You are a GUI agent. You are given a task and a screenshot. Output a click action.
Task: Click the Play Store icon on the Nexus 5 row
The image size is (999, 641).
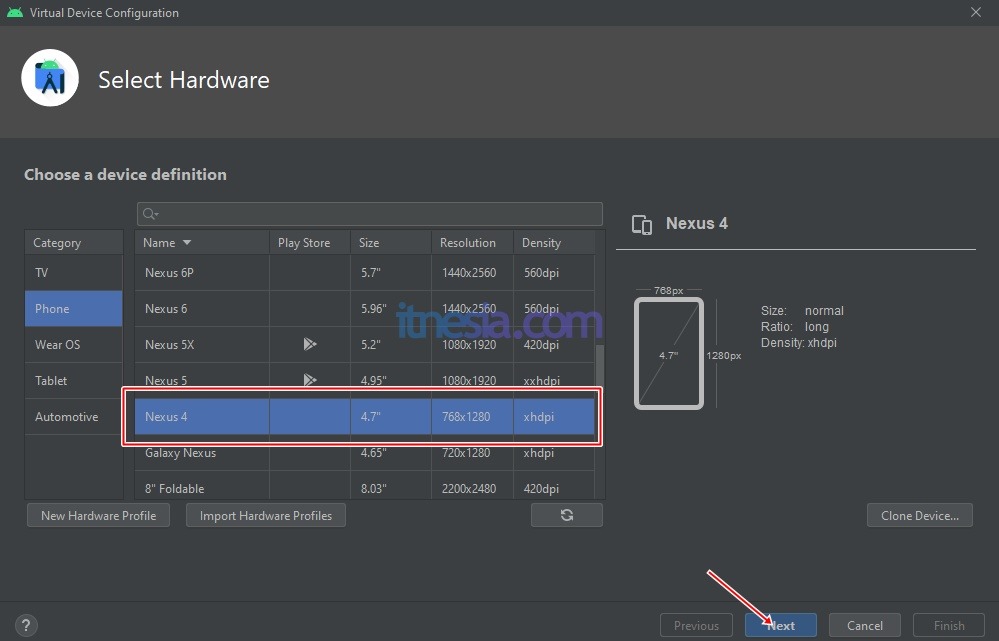click(x=310, y=380)
